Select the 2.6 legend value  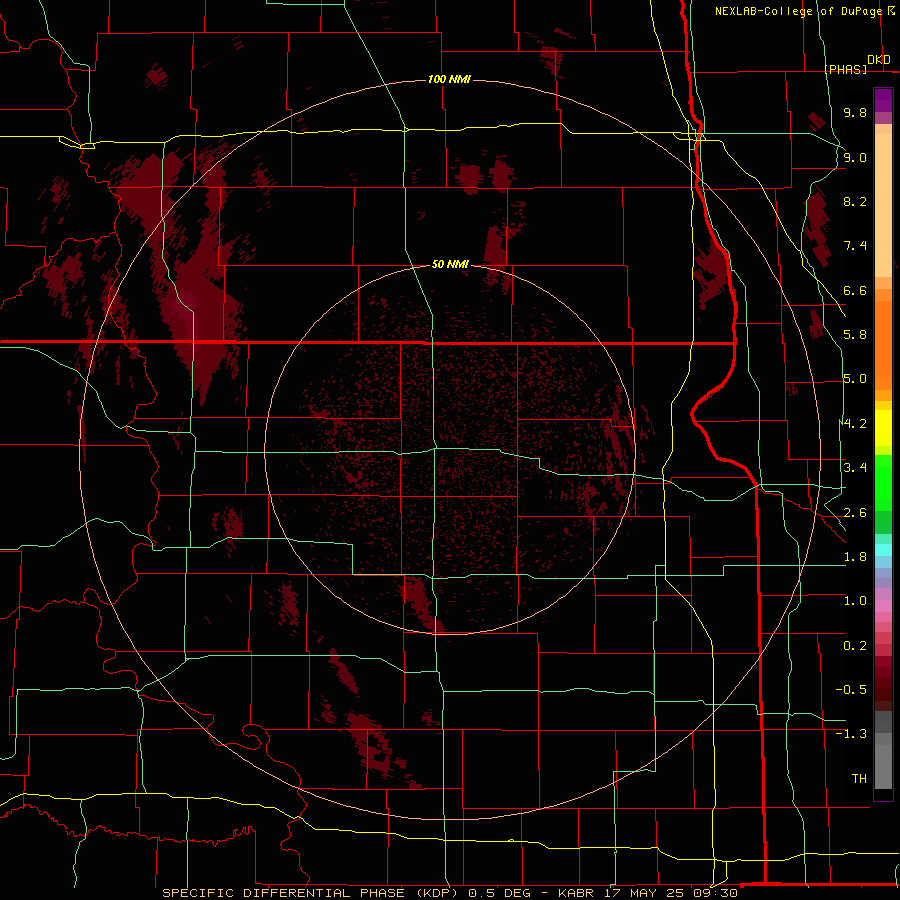(855, 513)
